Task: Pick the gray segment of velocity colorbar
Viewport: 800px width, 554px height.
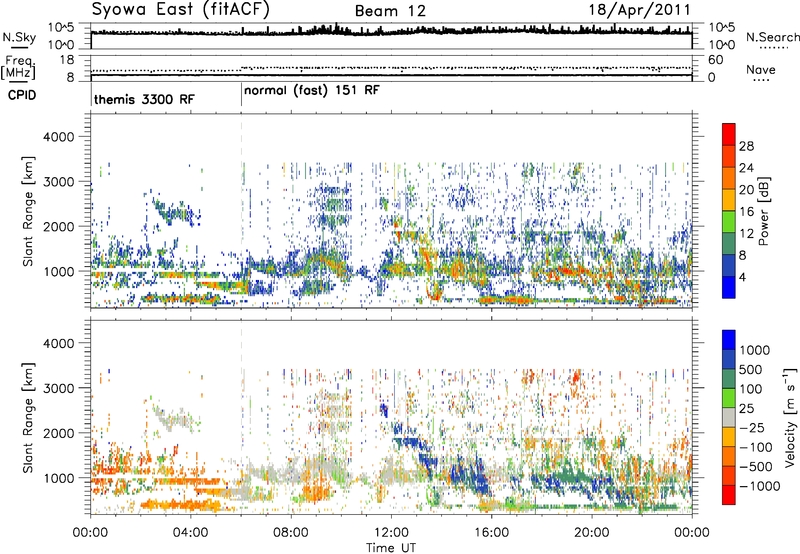Action: pos(729,418)
